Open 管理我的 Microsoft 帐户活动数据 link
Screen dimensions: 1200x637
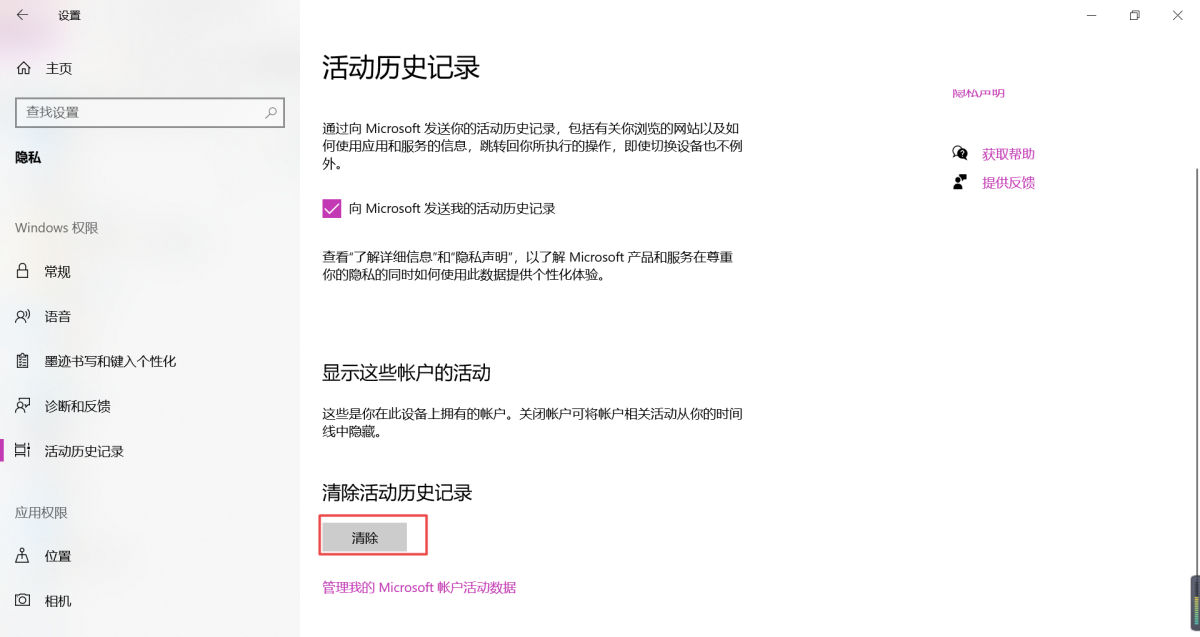pos(419,587)
